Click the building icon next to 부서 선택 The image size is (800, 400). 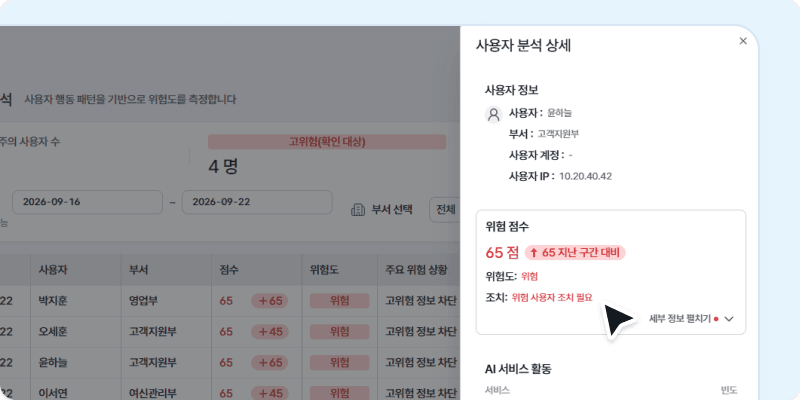click(358, 210)
